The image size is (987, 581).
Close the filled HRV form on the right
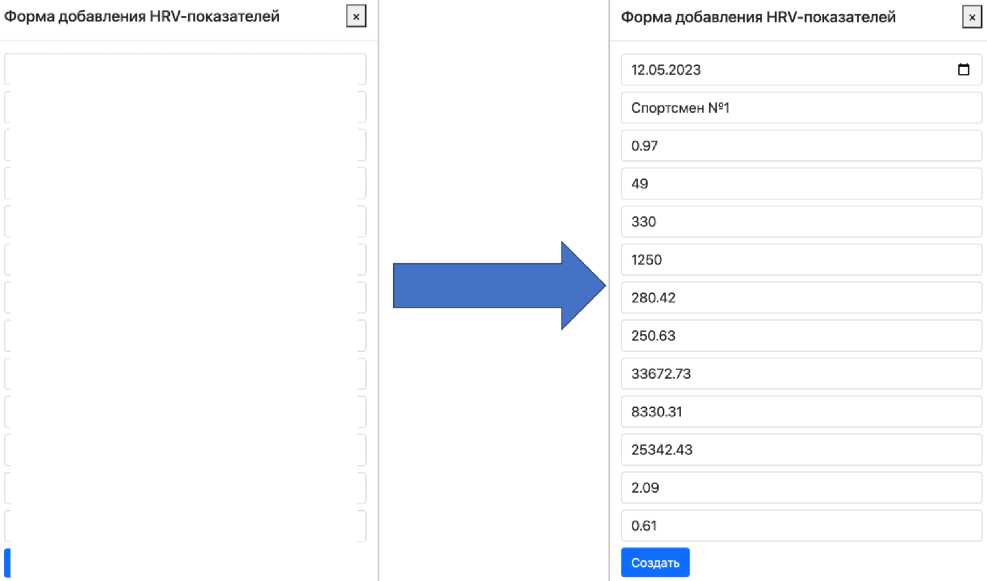(x=970, y=17)
